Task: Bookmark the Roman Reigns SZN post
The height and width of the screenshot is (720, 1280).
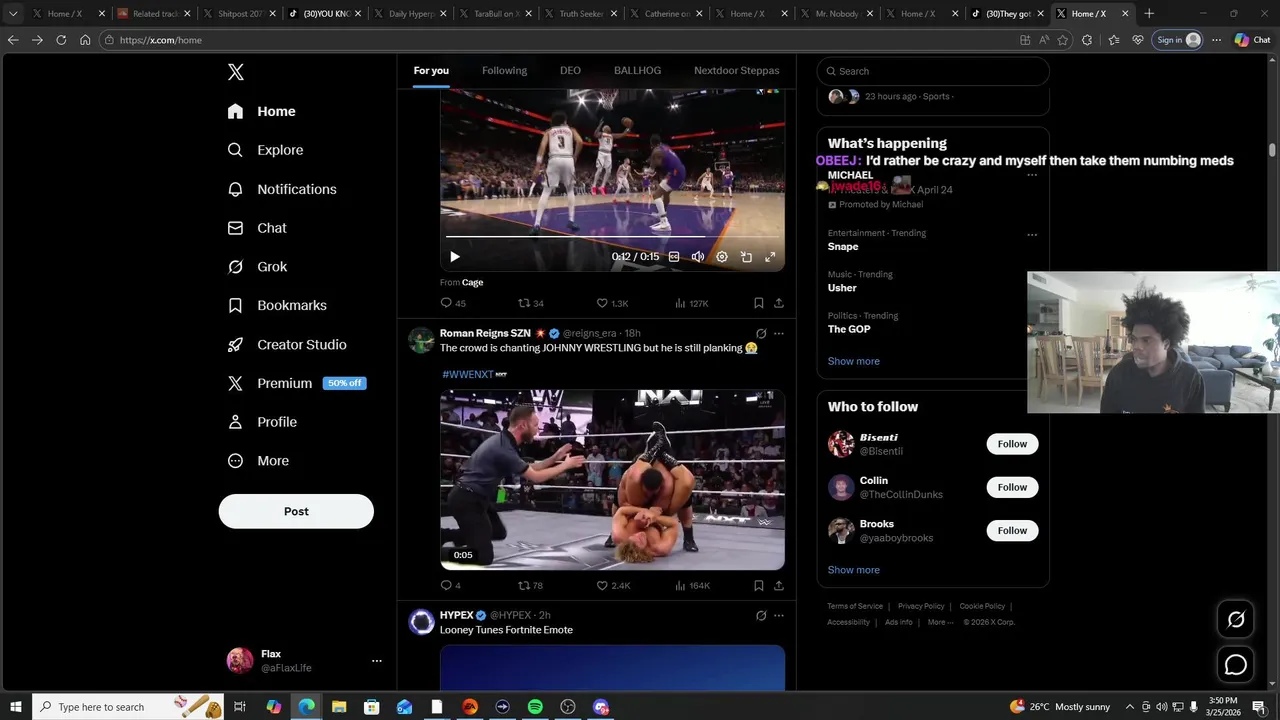Action: click(759, 586)
